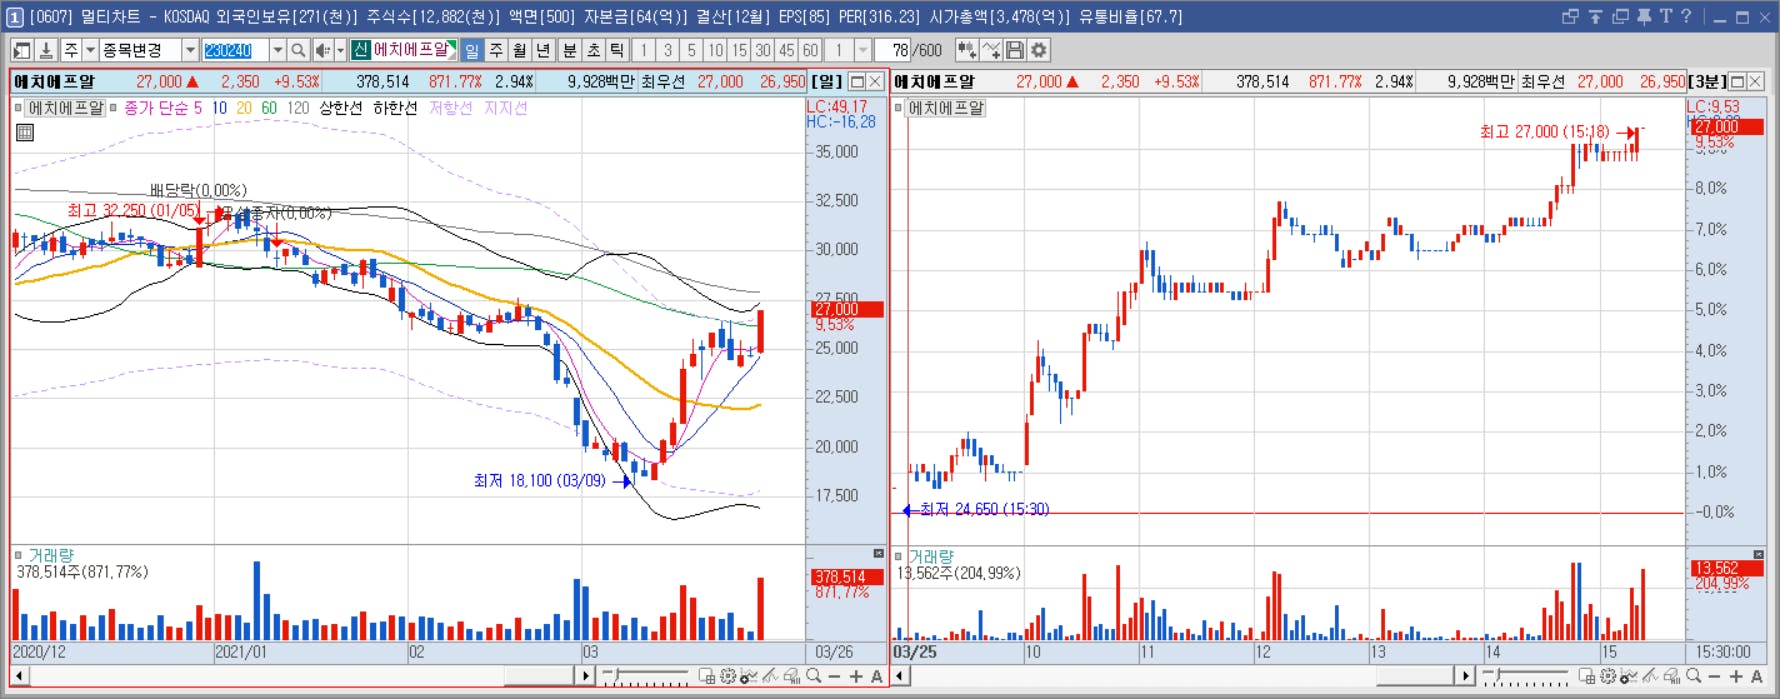Open chart settings gear in top toolbar
Viewport: 1780px width, 699px height.
(1039, 50)
